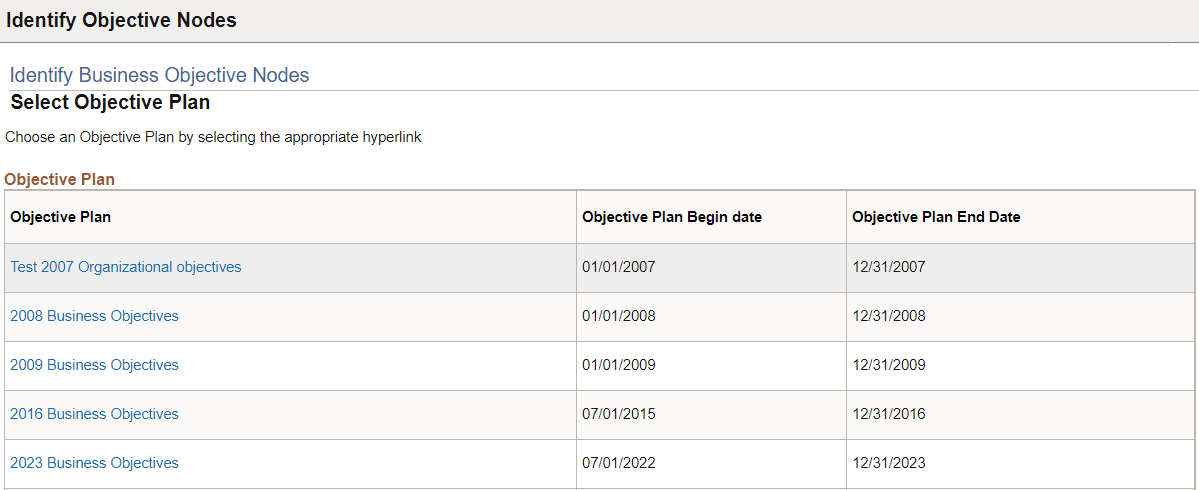Click begin date cell 01/01/2008
The image size is (1199, 490).
coord(619,316)
